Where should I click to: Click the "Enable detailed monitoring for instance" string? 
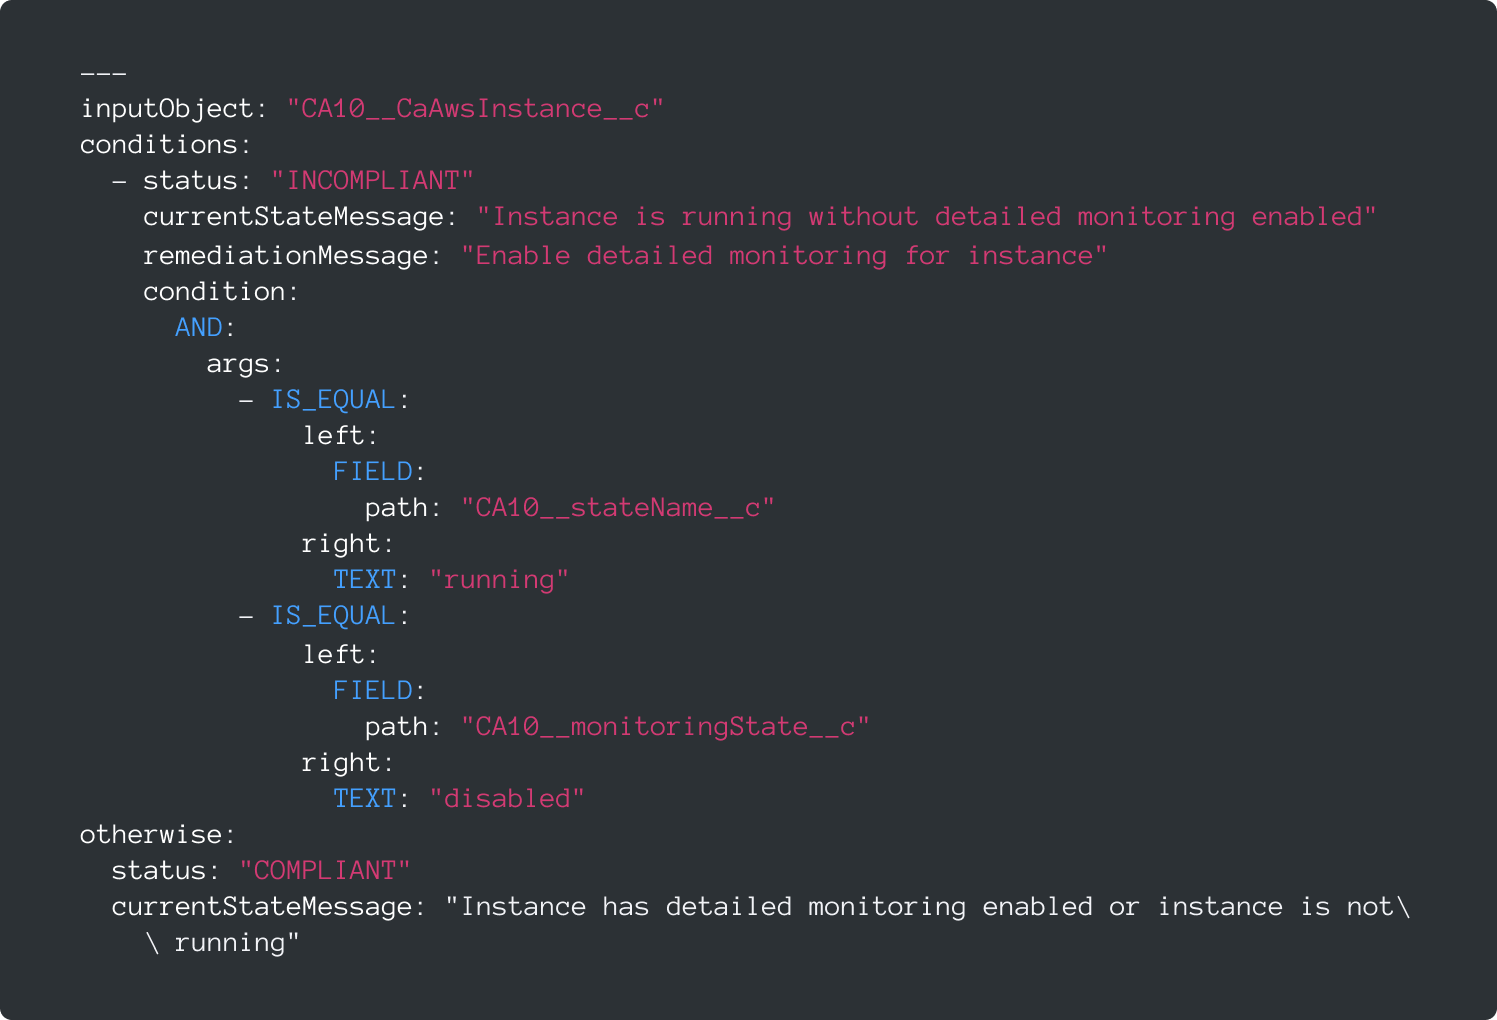coord(783,256)
